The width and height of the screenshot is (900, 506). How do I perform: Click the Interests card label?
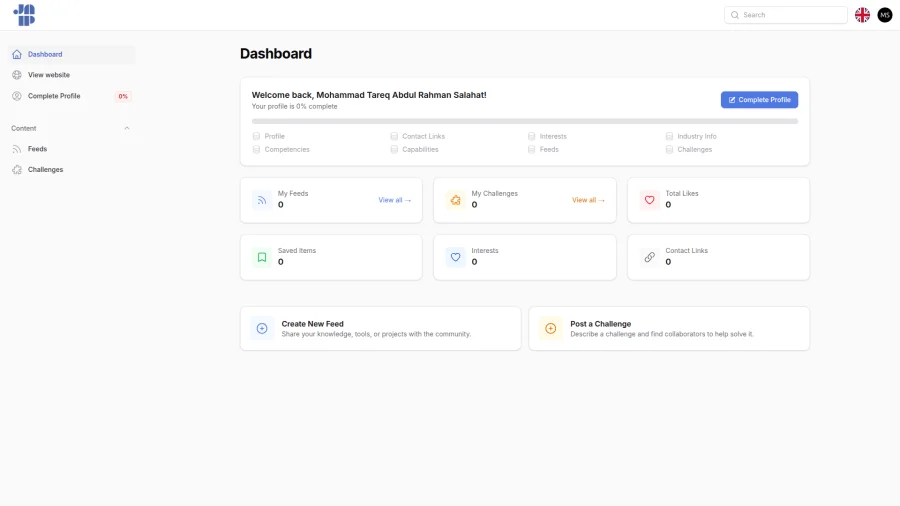pyautogui.click(x=485, y=251)
